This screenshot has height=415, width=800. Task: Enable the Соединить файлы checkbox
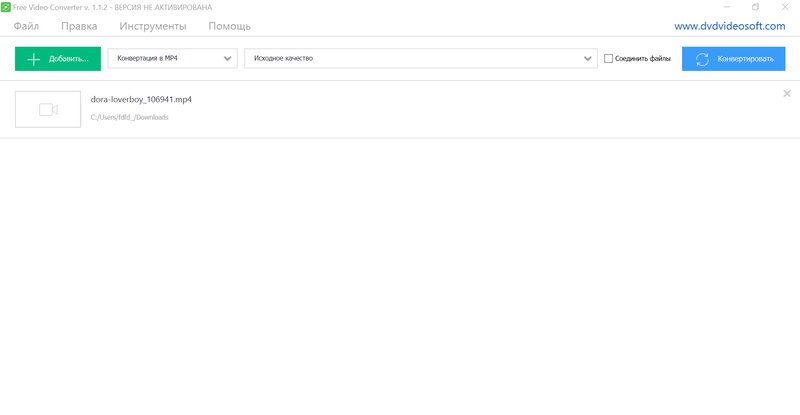coord(608,59)
